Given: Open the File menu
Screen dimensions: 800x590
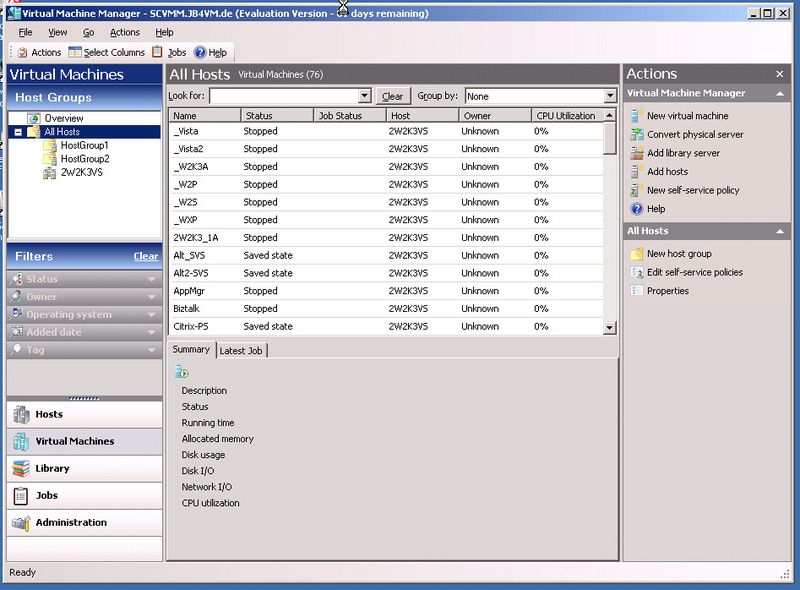Looking at the screenshot, I should click(26, 32).
